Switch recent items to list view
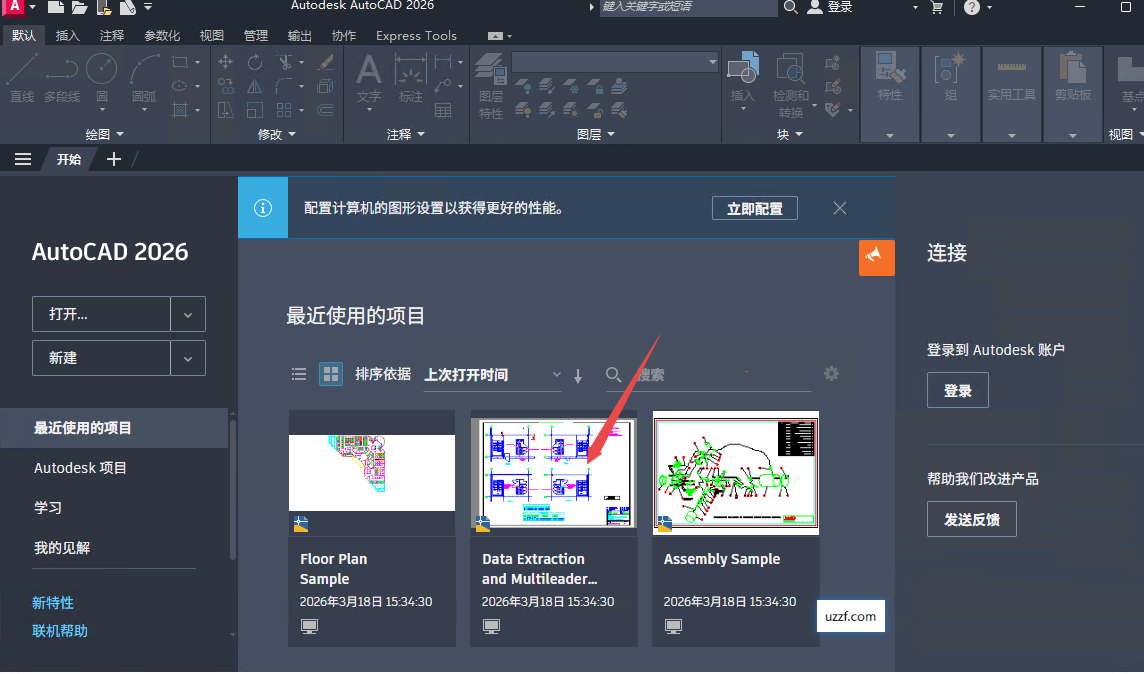 tap(299, 374)
